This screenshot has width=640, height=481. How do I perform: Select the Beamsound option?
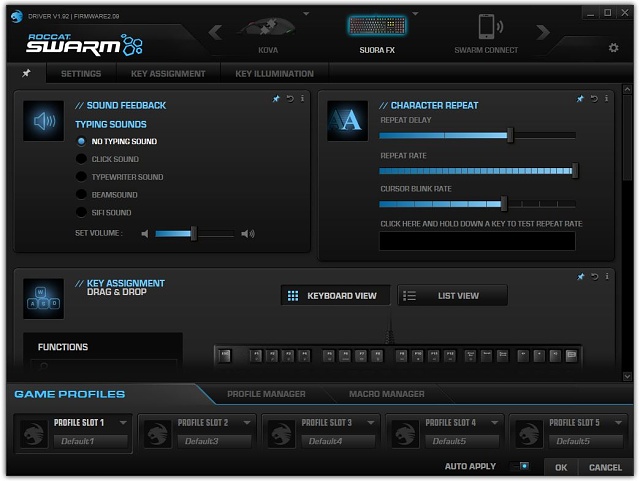coord(81,194)
